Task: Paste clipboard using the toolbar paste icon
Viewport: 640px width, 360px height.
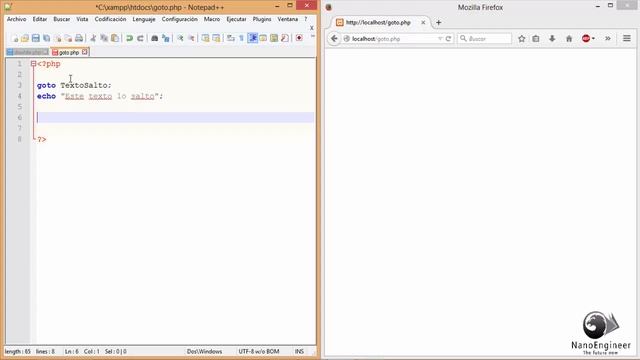Action: pos(115,38)
